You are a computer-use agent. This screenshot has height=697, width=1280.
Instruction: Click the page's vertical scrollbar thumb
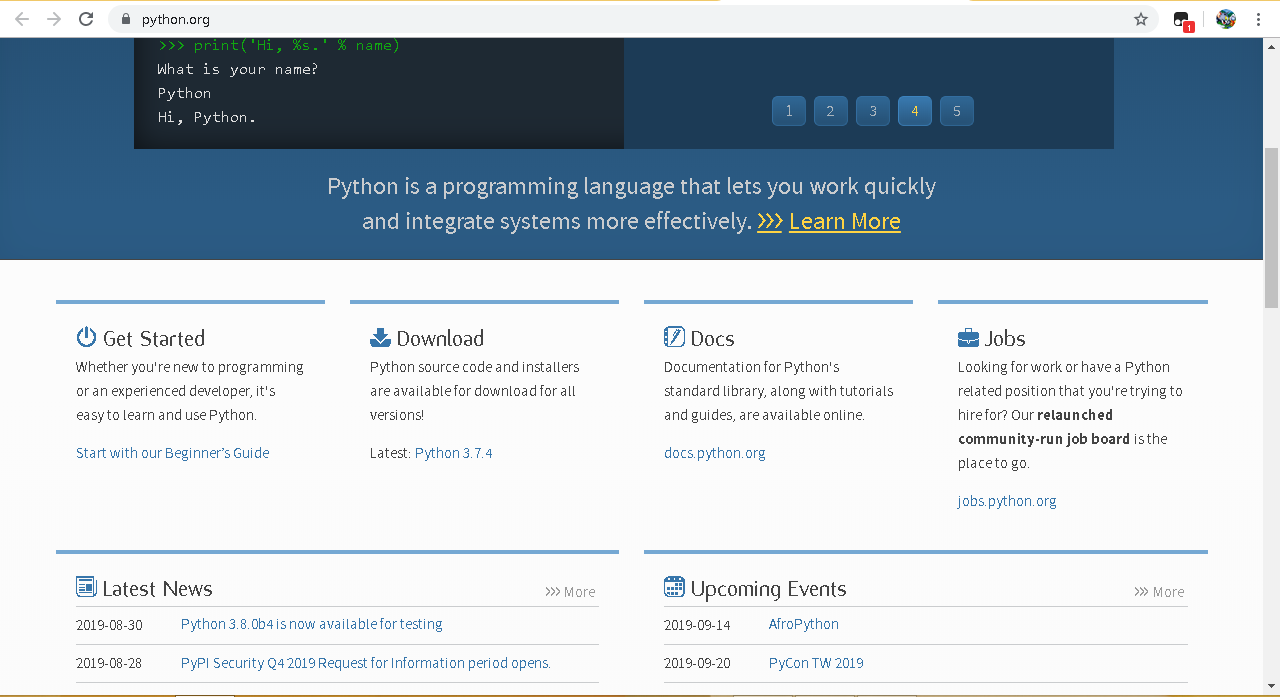coord(1271,227)
